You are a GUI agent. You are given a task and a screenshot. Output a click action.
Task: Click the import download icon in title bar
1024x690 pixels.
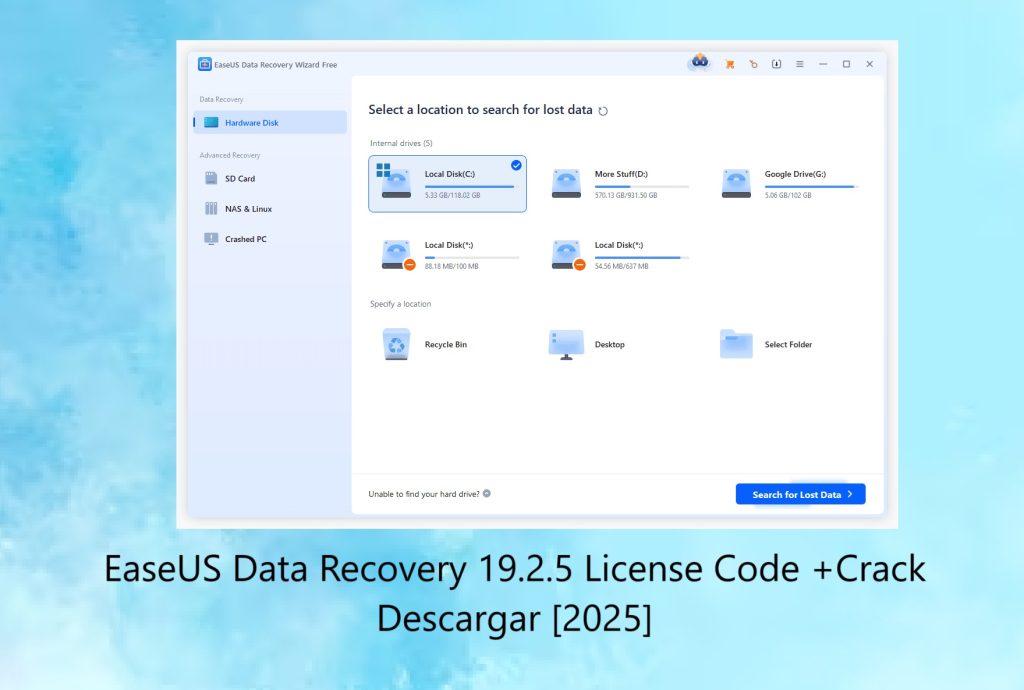776,64
